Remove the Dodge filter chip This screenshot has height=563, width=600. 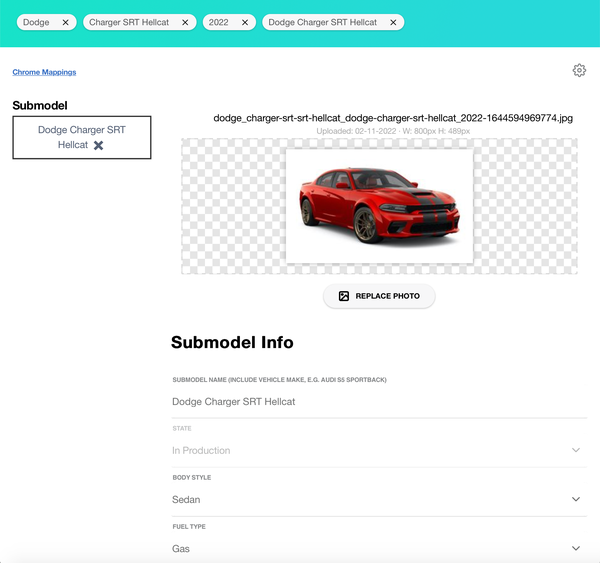pos(65,22)
